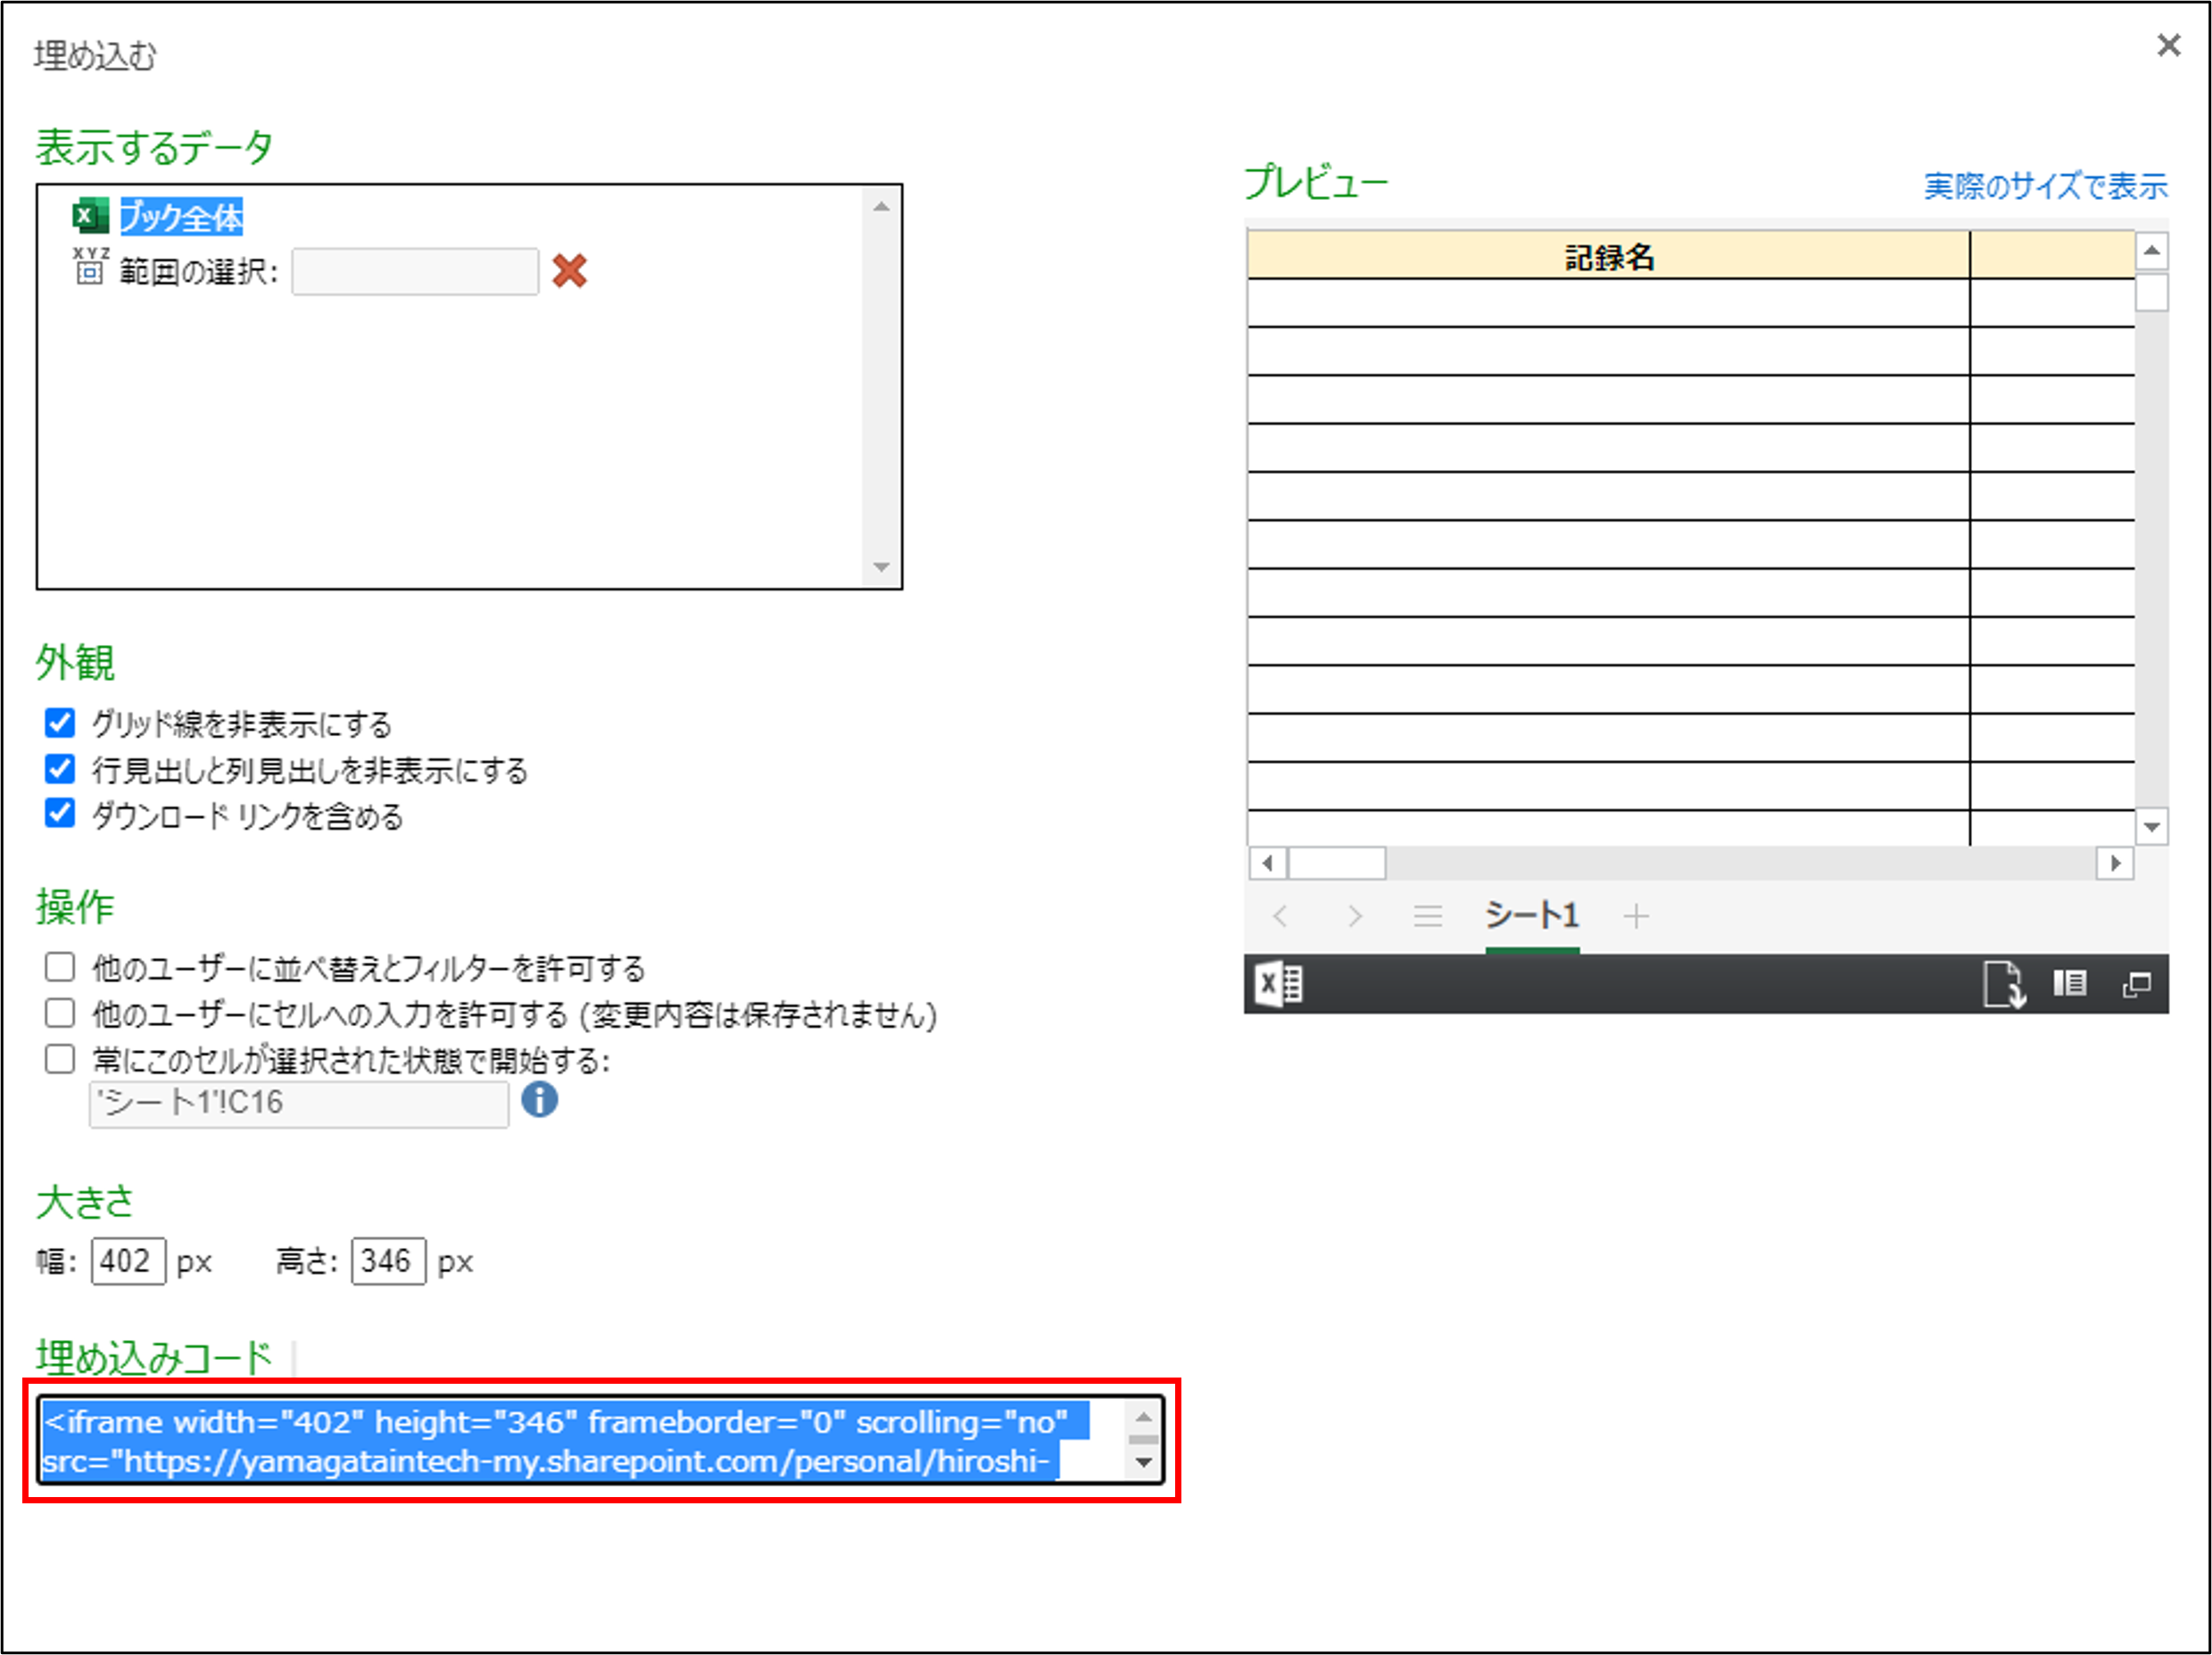This screenshot has height=1655, width=2212.
Task: Click the 実際のサイズで表示 link
Action: tap(2045, 186)
